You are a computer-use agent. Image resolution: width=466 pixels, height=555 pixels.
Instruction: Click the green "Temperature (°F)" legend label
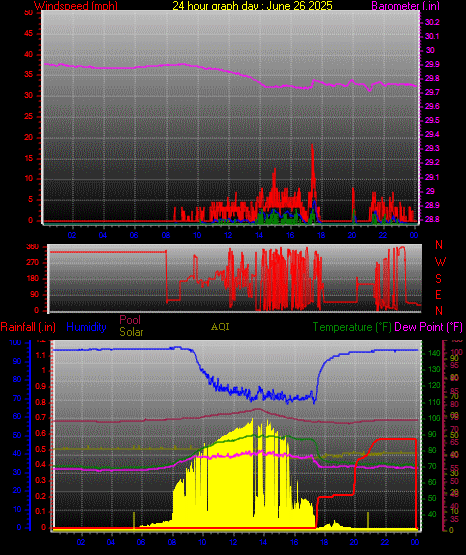tap(352, 327)
